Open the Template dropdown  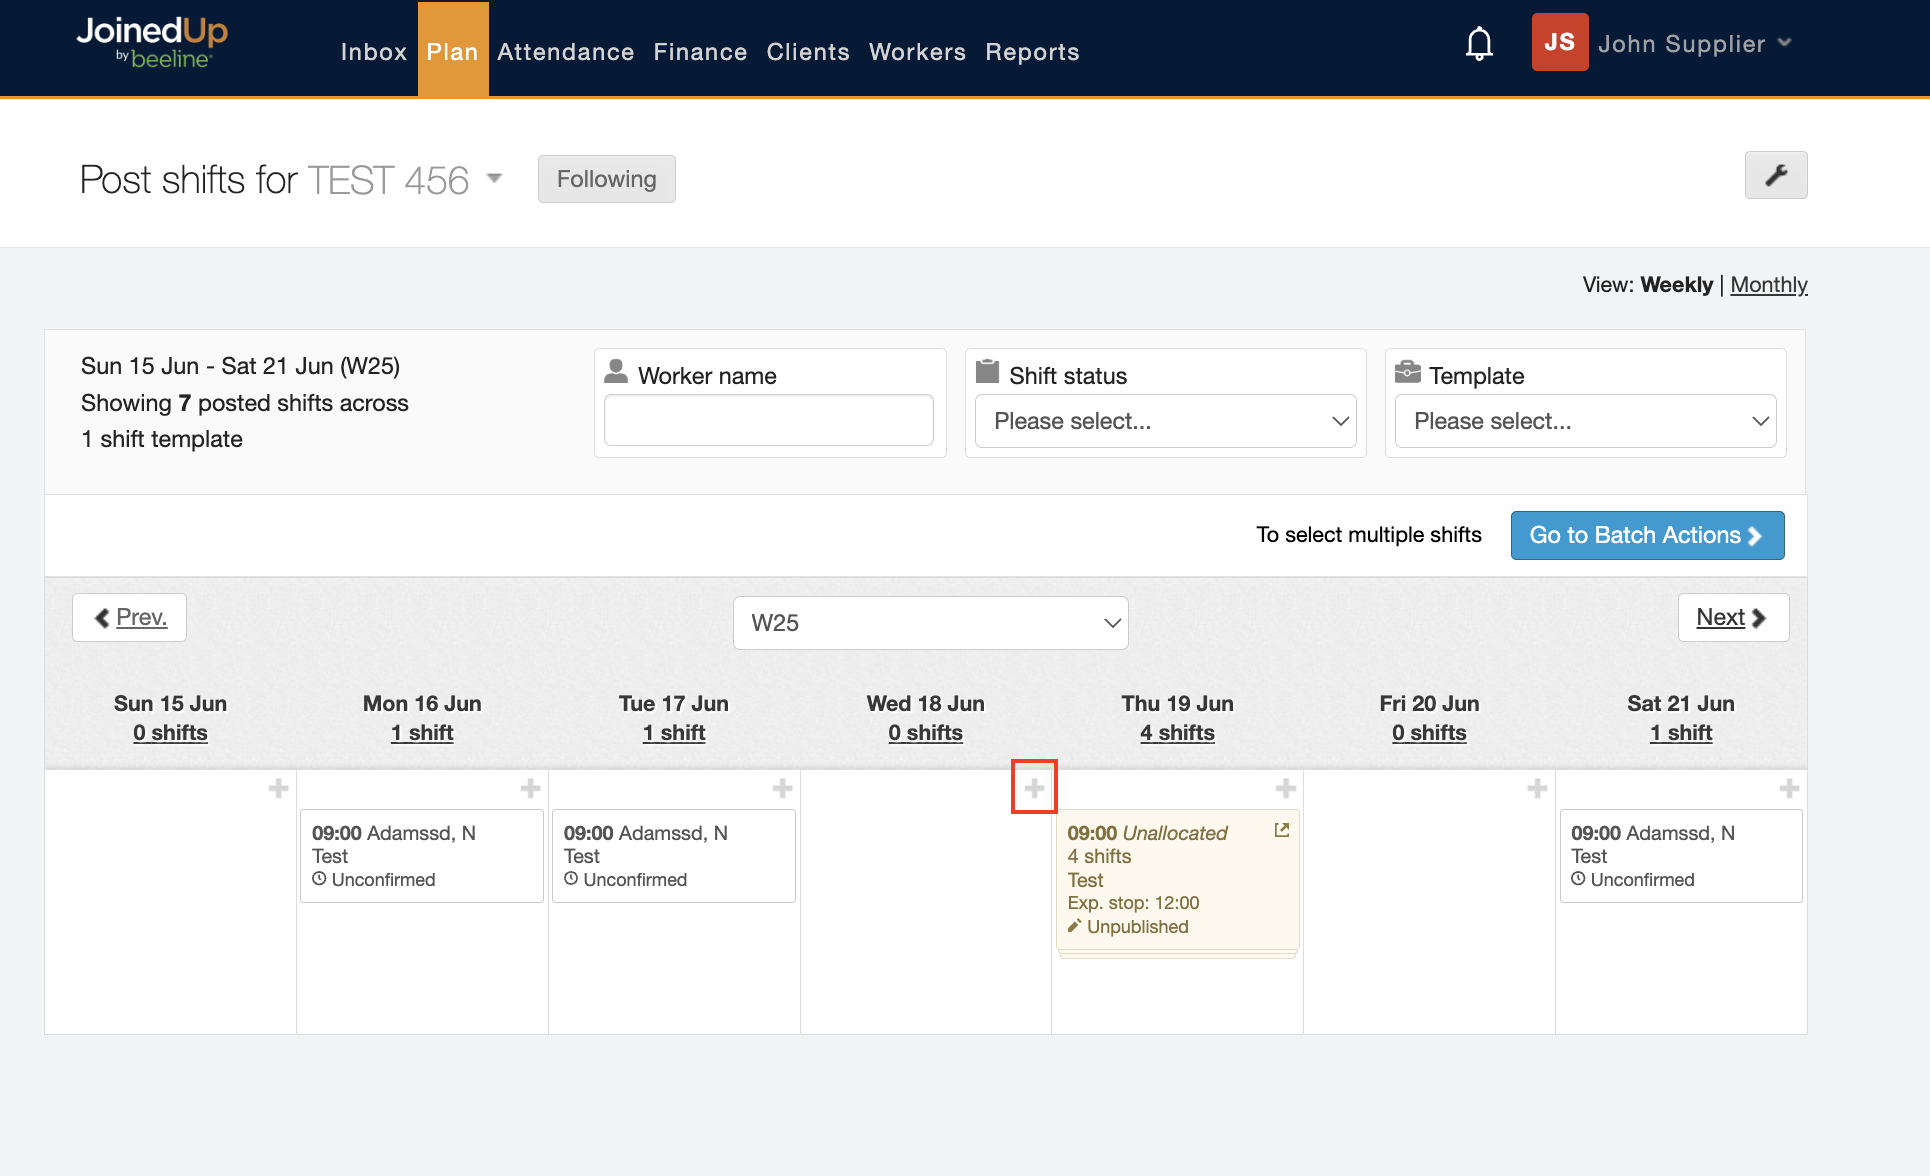tap(1585, 421)
